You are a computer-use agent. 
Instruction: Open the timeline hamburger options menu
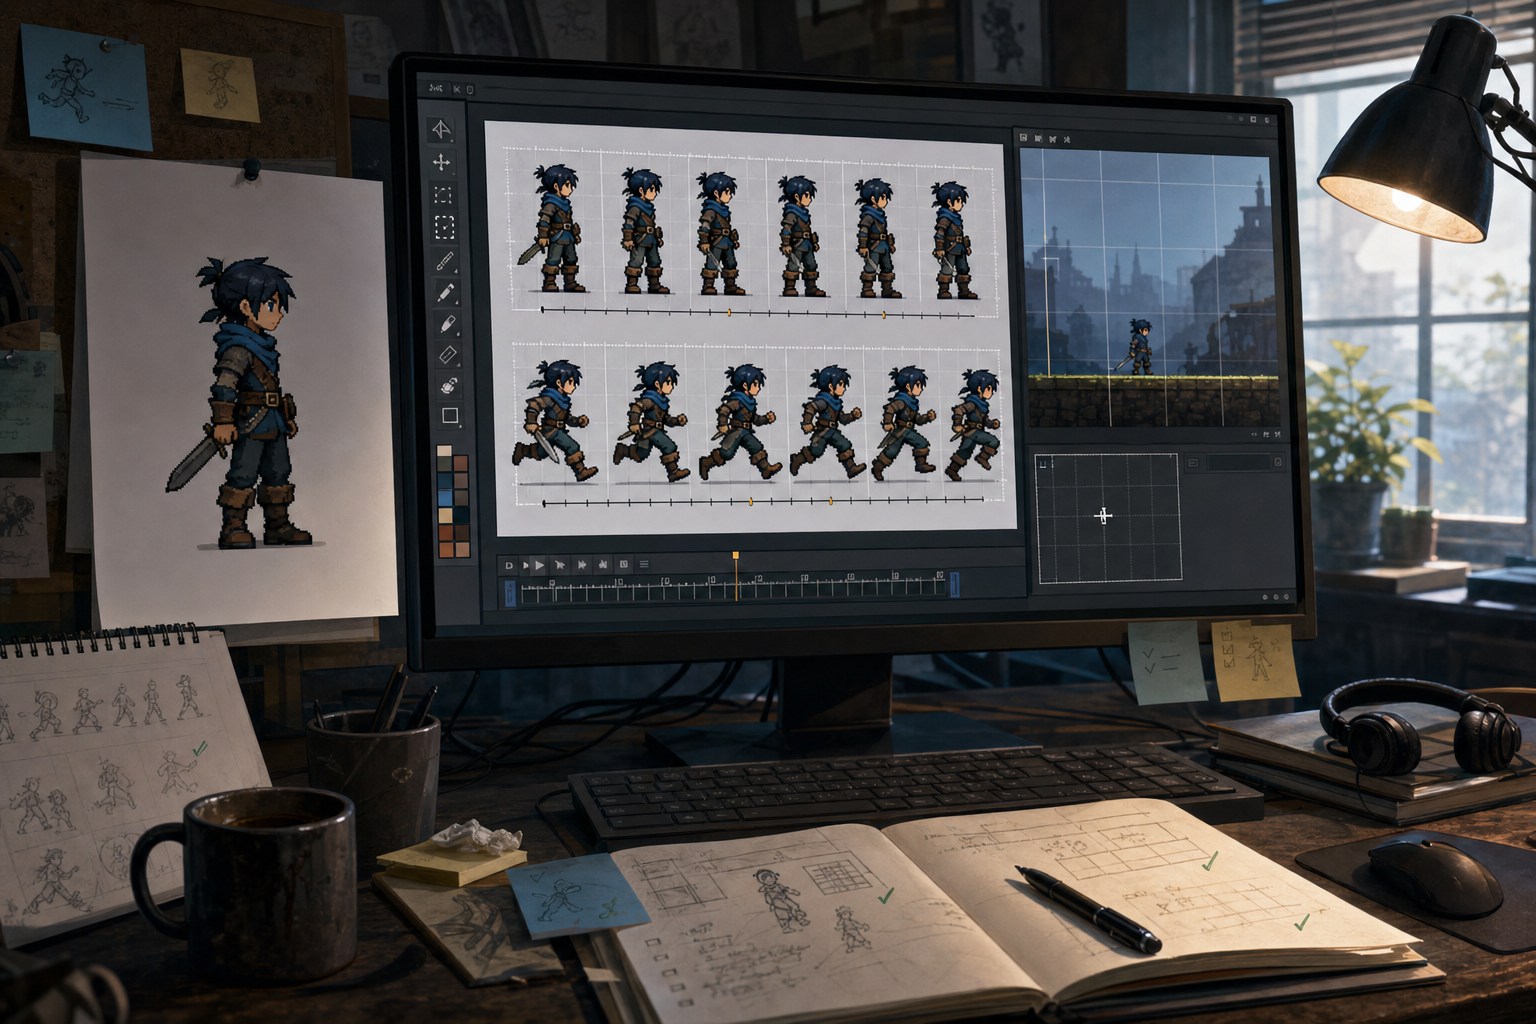click(x=644, y=564)
